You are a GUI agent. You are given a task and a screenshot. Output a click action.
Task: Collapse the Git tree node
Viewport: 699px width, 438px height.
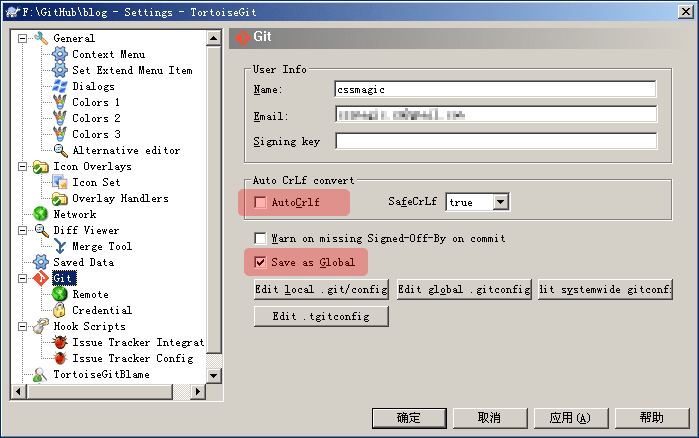click(x=22, y=278)
